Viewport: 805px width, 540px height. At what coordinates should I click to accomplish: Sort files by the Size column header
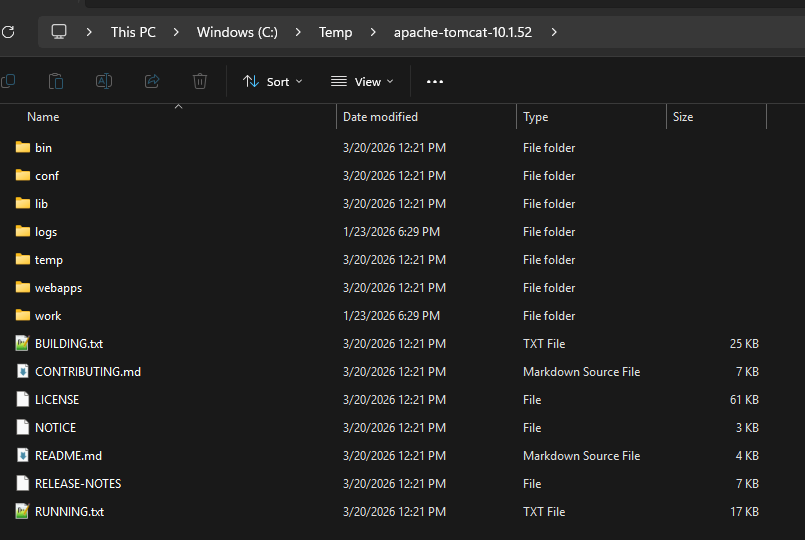click(683, 117)
